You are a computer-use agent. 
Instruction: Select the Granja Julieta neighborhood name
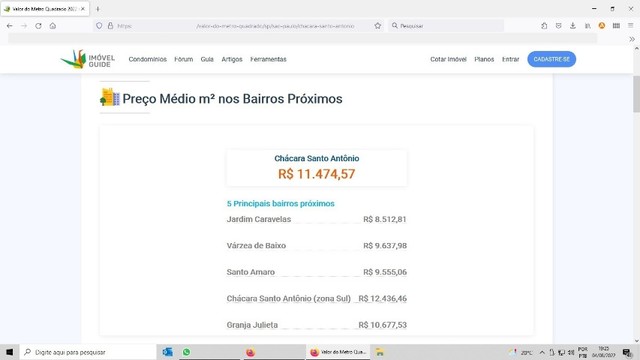click(x=252, y=325)
